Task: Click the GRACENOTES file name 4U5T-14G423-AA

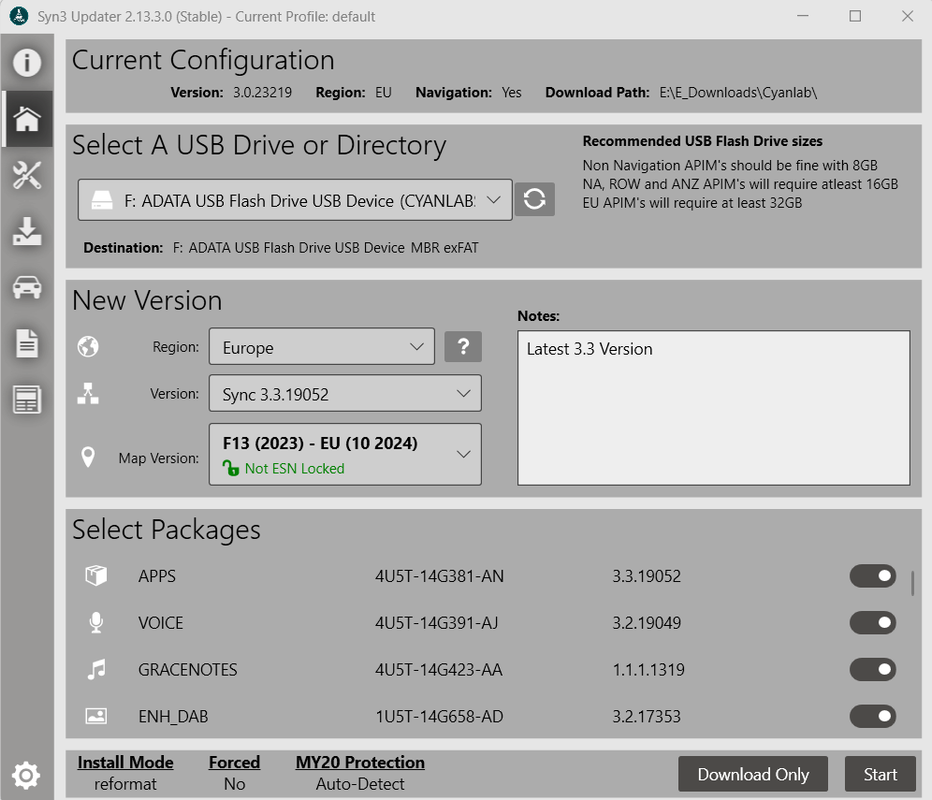Action: [439, 669]
